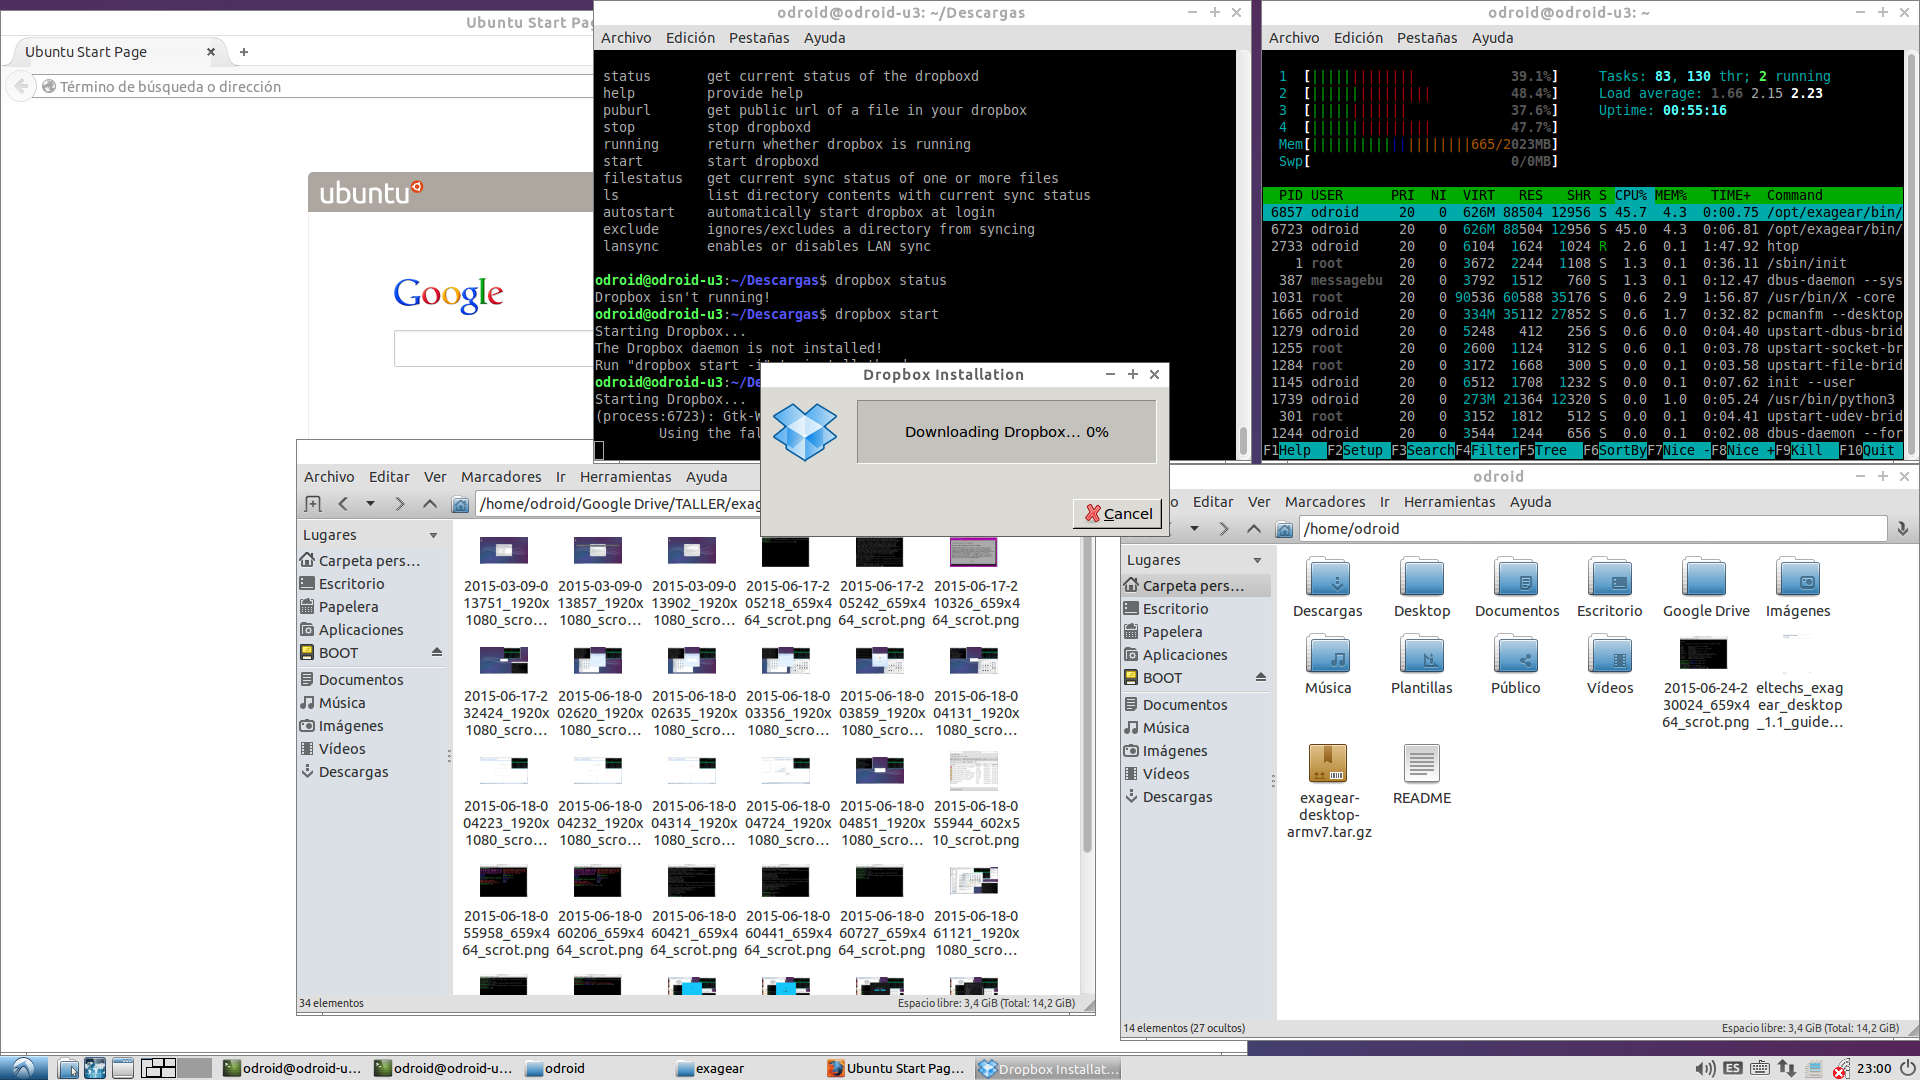Open the README text file
Viewport: 1920px width, 1080px height.
pyautogui.click(x=1421, y=774)
